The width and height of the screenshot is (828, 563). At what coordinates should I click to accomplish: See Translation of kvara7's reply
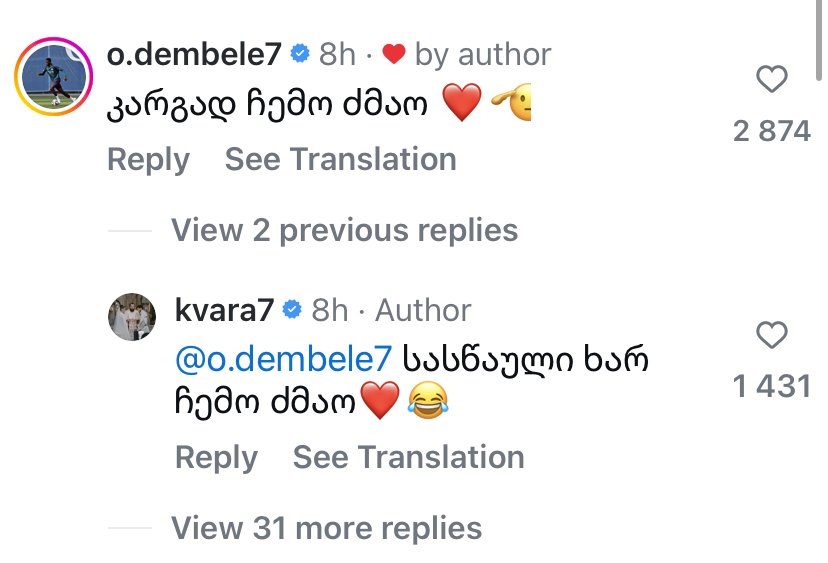[408, 457]
